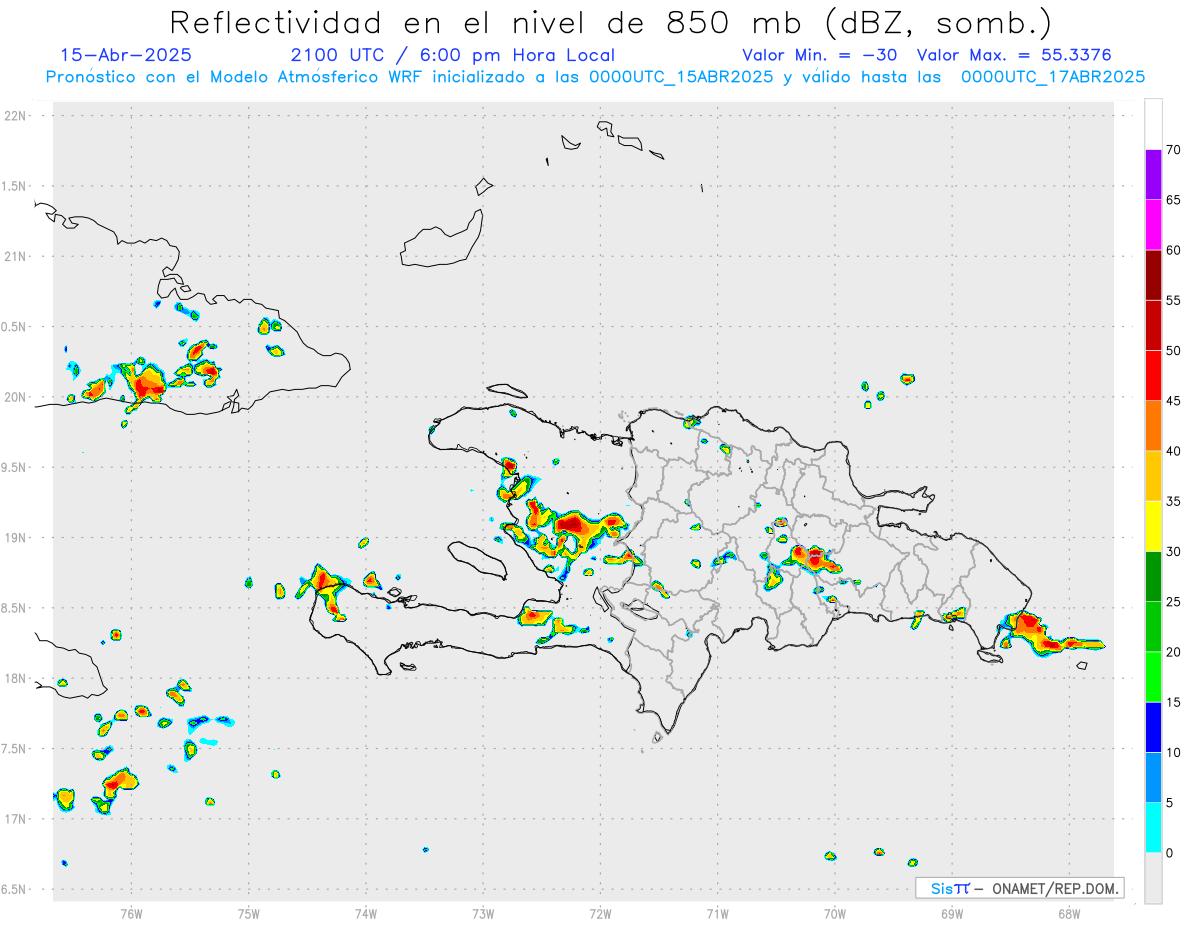Screen dimensions: 1200x927
Task: Click the colorbar value label '70'
Action: pos(1173,150)
